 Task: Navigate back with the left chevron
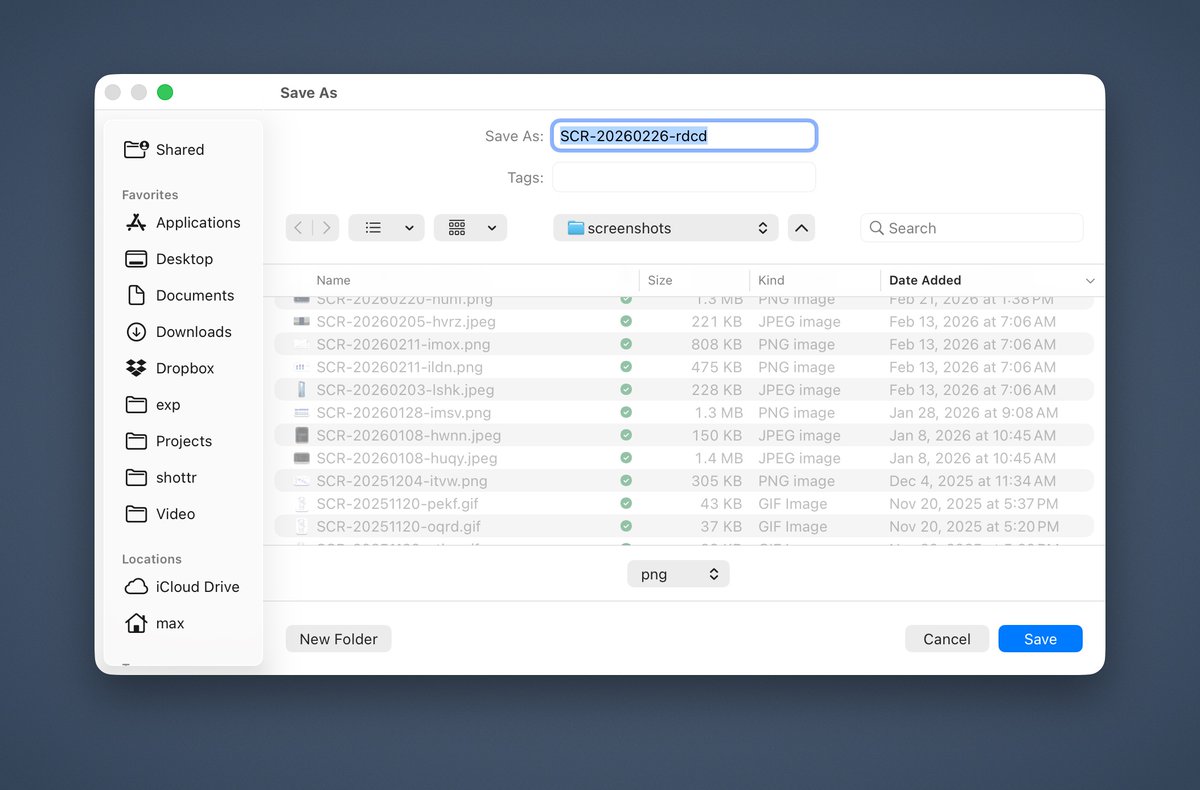click(299, 228)
